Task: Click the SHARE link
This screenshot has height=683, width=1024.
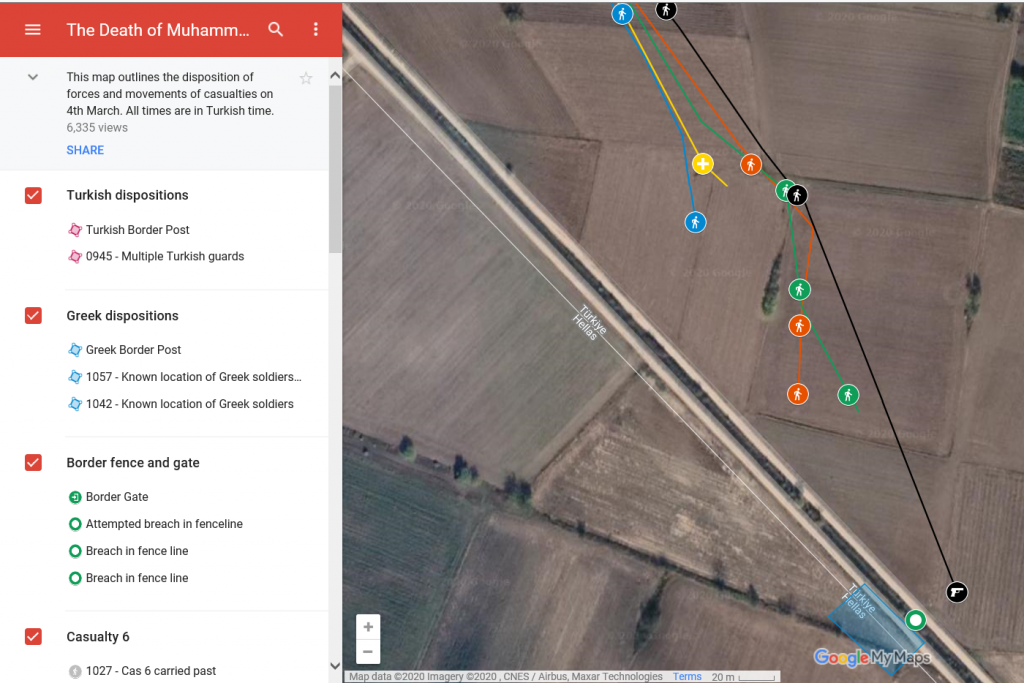Action: [x=85, y=150]
